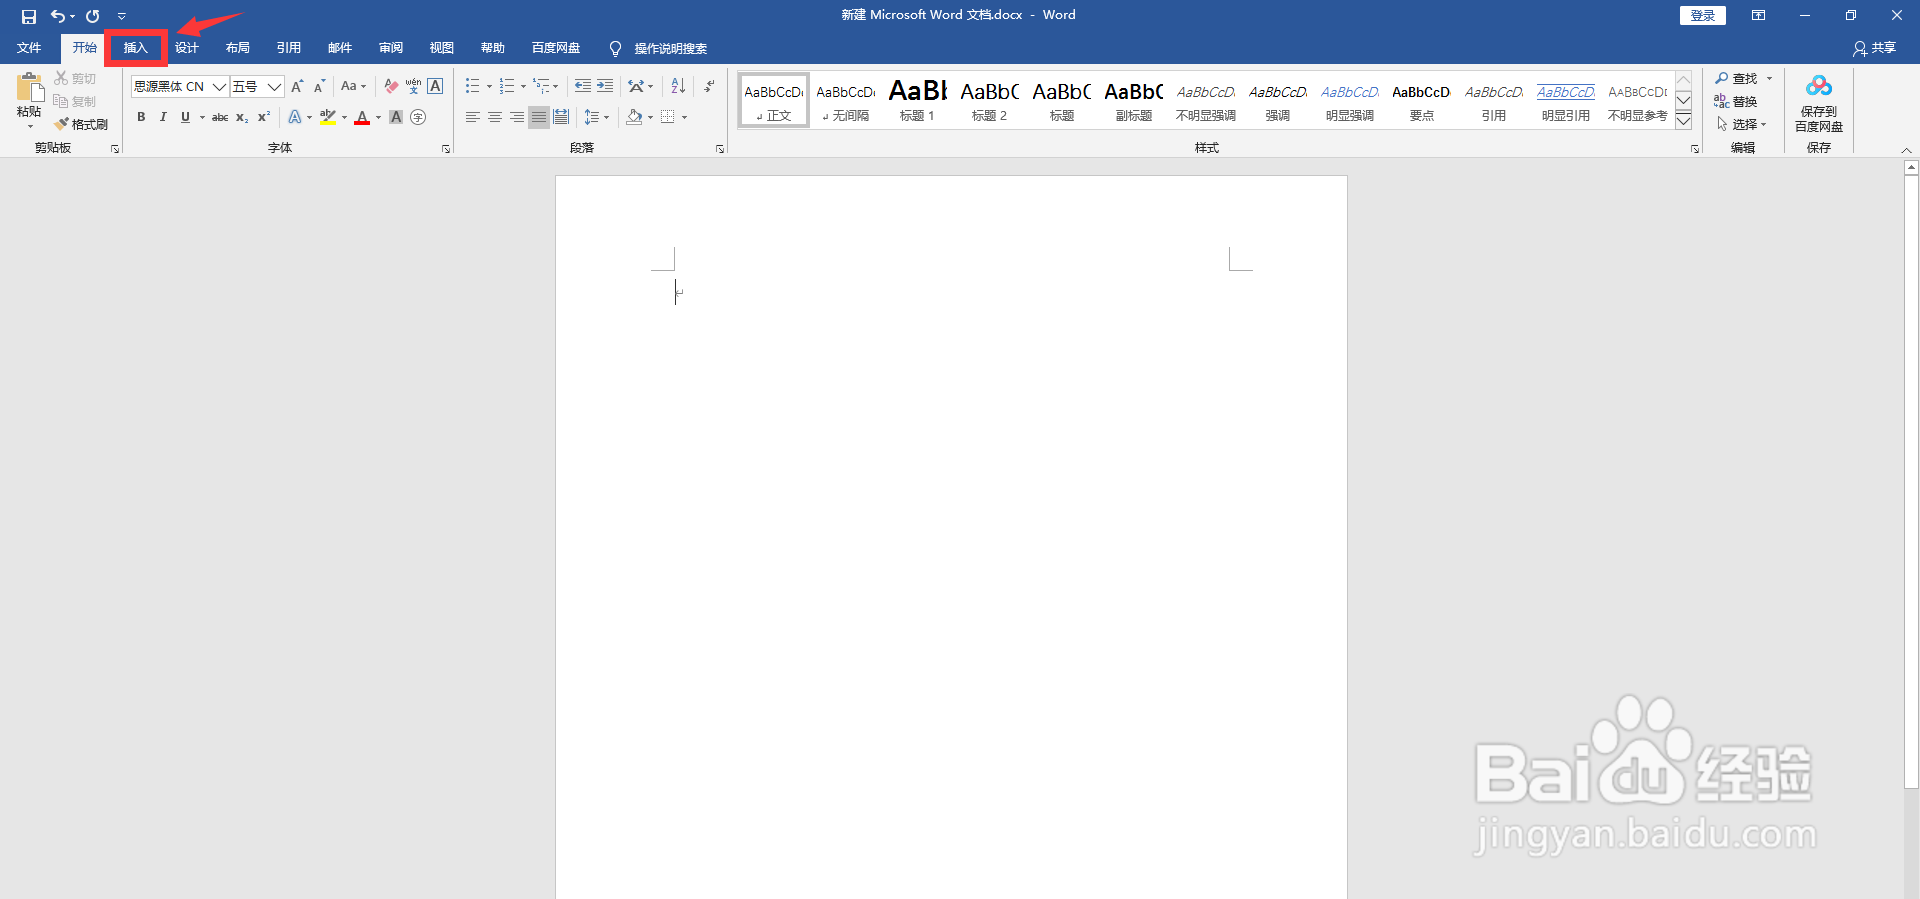Open the Font dialog launcher

coord(446,148)
